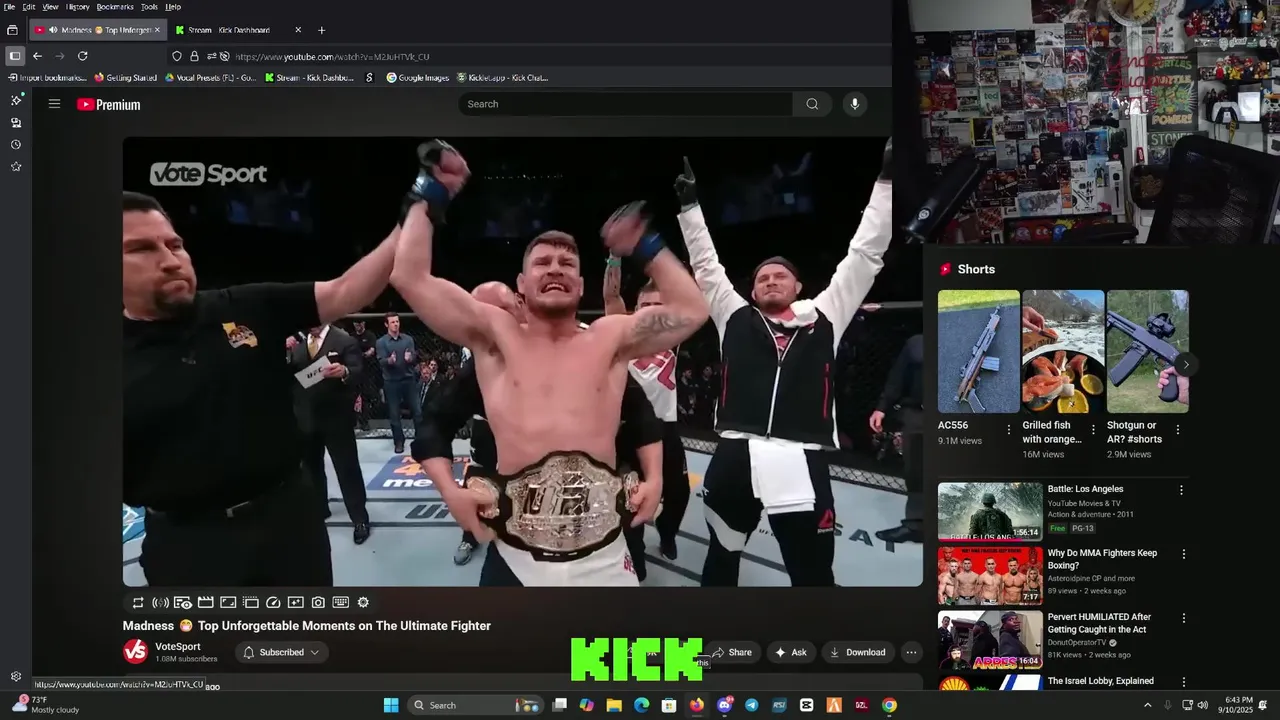Open the VoteSport channel avatar
Viewport: 1280px width, 720px height.
click(135, 652)
